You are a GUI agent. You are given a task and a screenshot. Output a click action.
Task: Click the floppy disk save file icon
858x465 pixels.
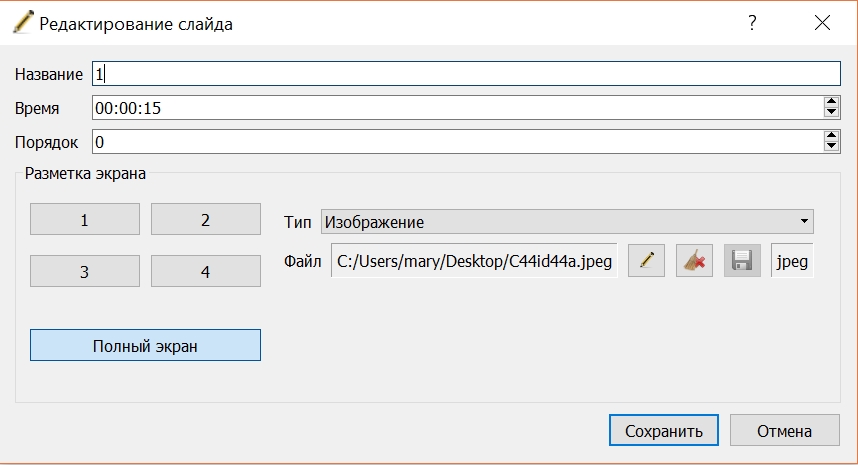tap(743, 261)
